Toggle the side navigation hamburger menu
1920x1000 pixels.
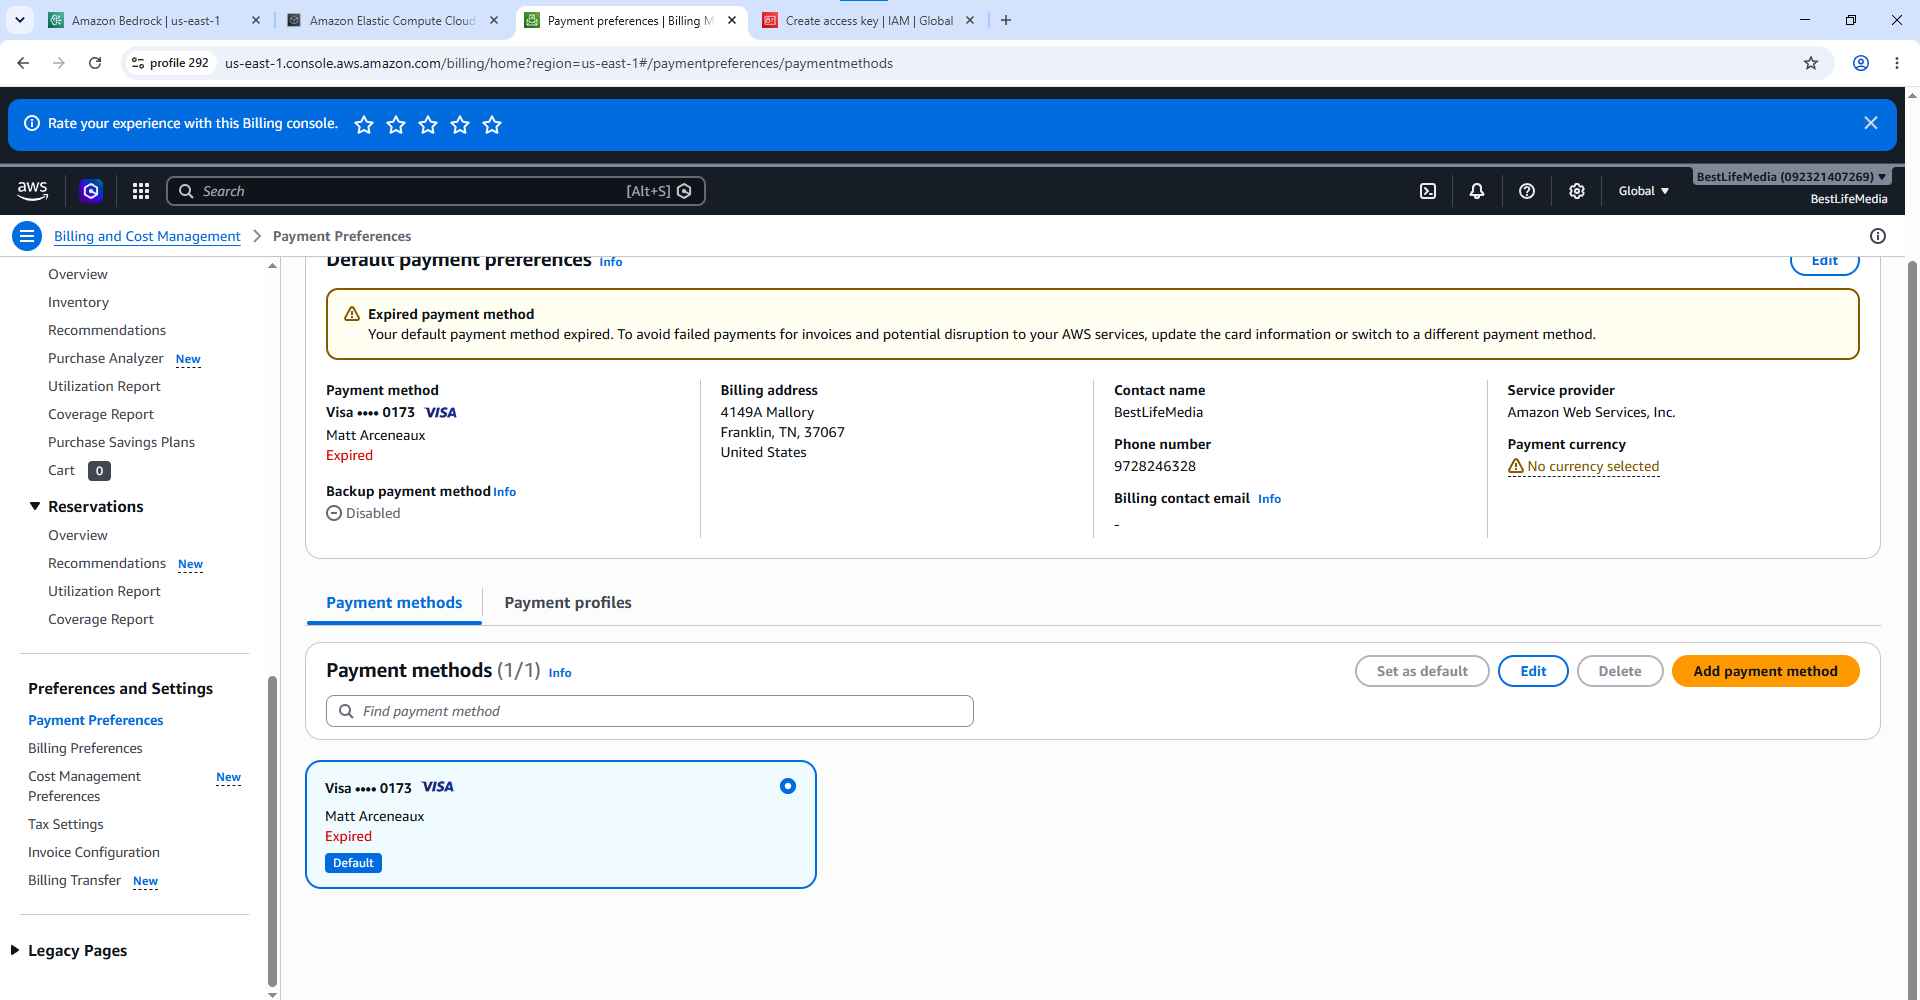tap(27, 236)
